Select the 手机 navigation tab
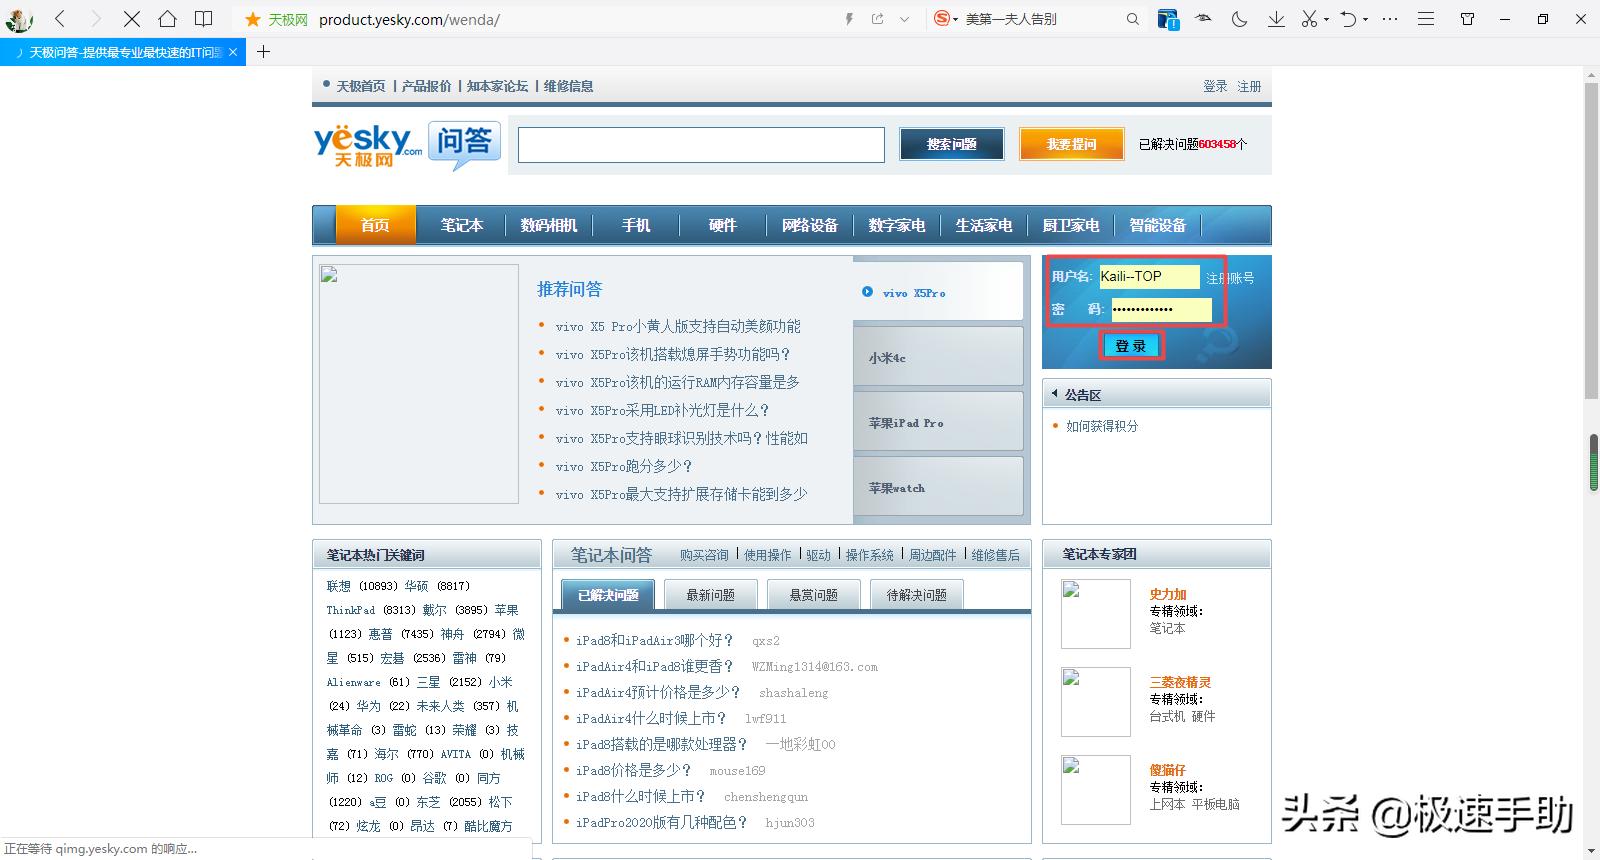 635,225
